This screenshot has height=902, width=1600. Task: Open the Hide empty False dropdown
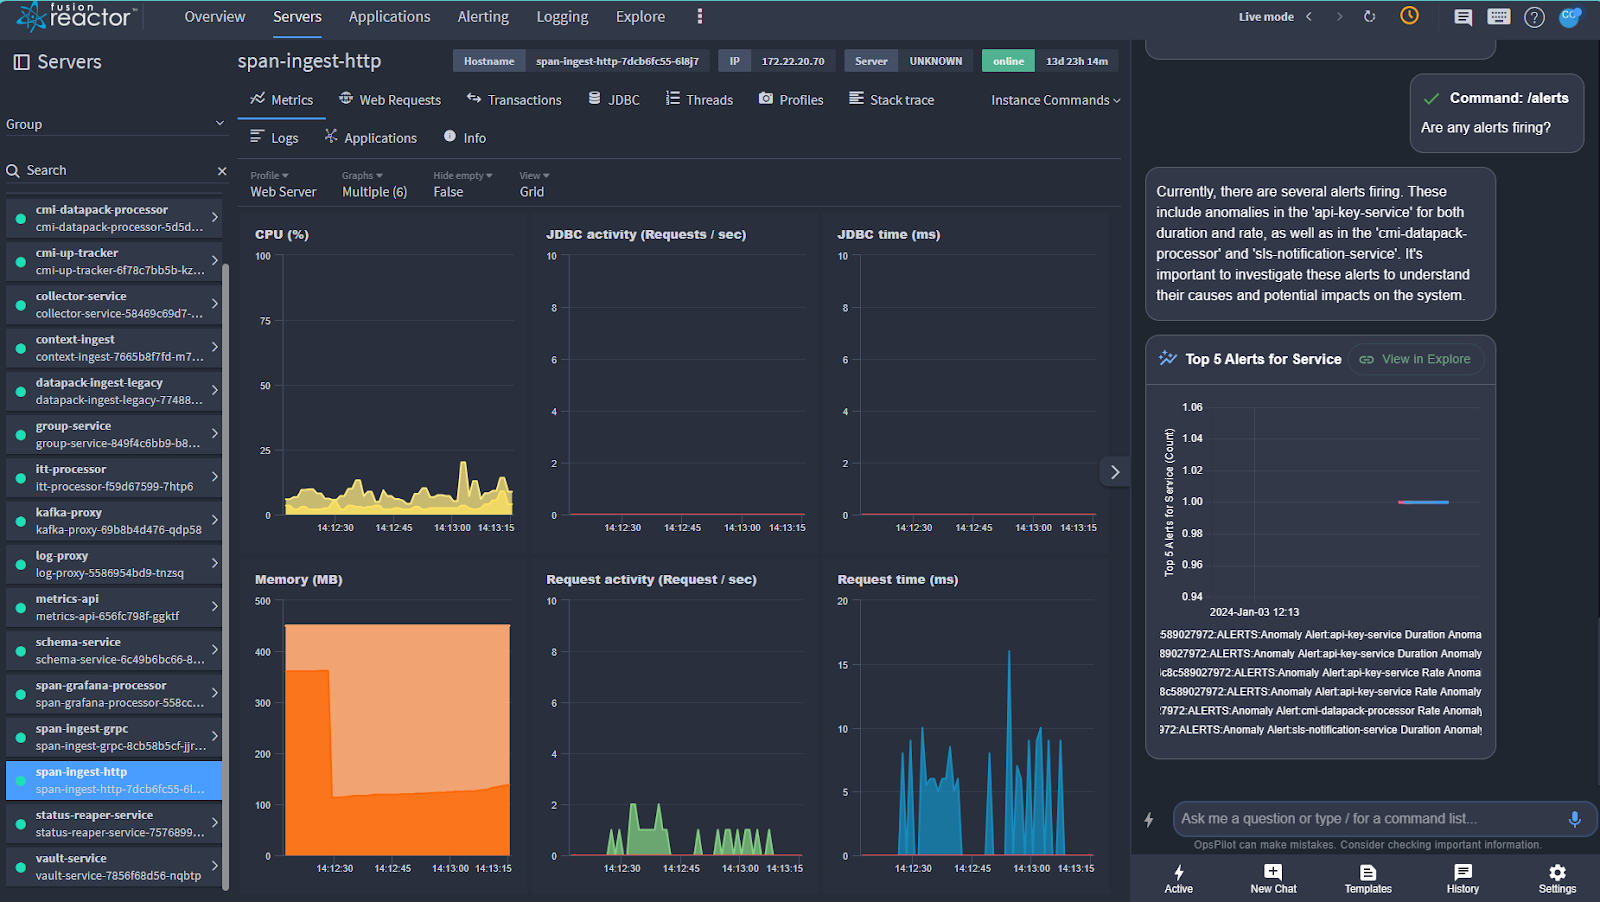(462, 184)
